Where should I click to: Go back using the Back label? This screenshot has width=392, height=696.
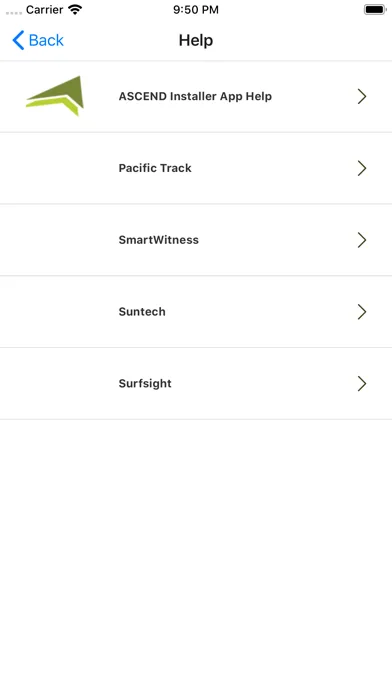46,40
